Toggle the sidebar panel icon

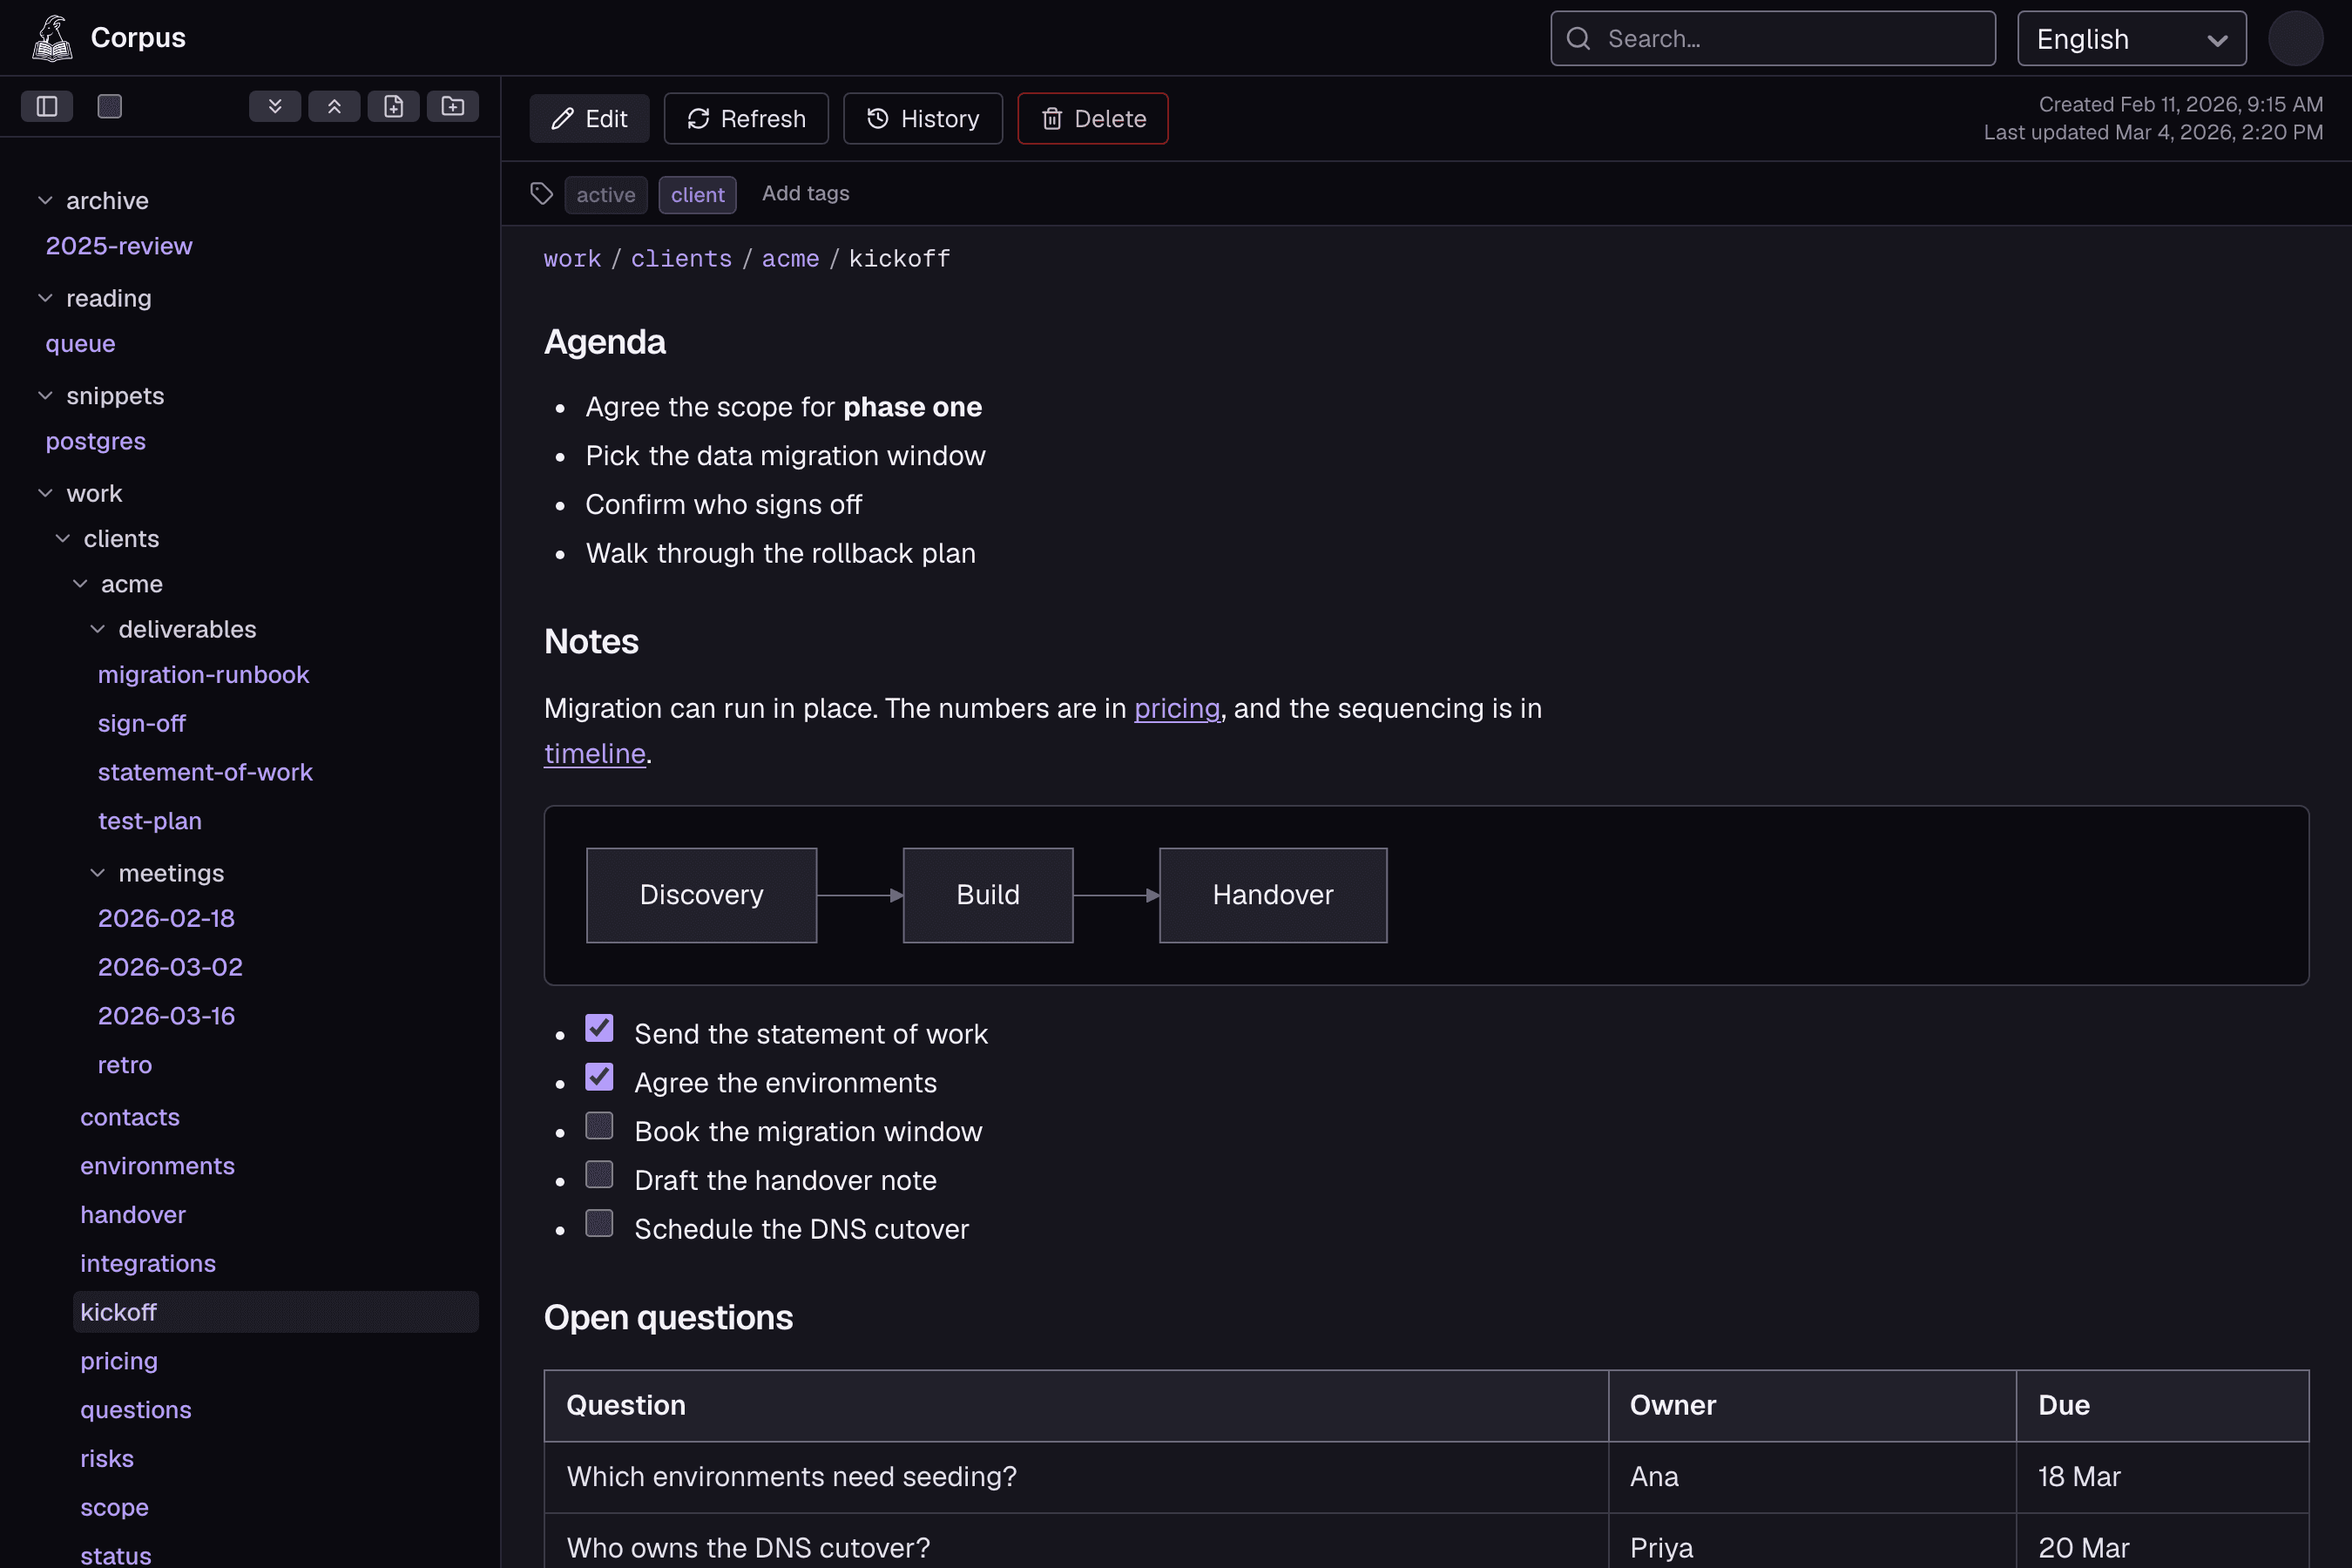point(47,106)
